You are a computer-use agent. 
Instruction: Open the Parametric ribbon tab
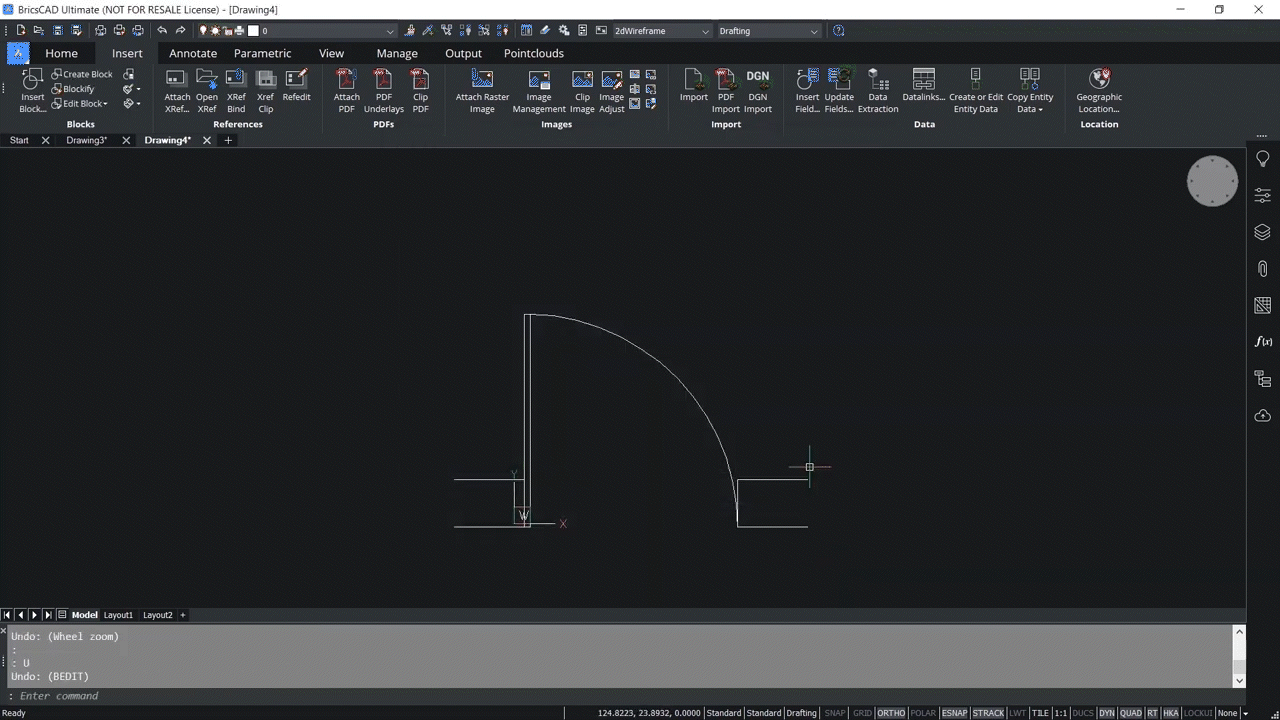point(263,53)
